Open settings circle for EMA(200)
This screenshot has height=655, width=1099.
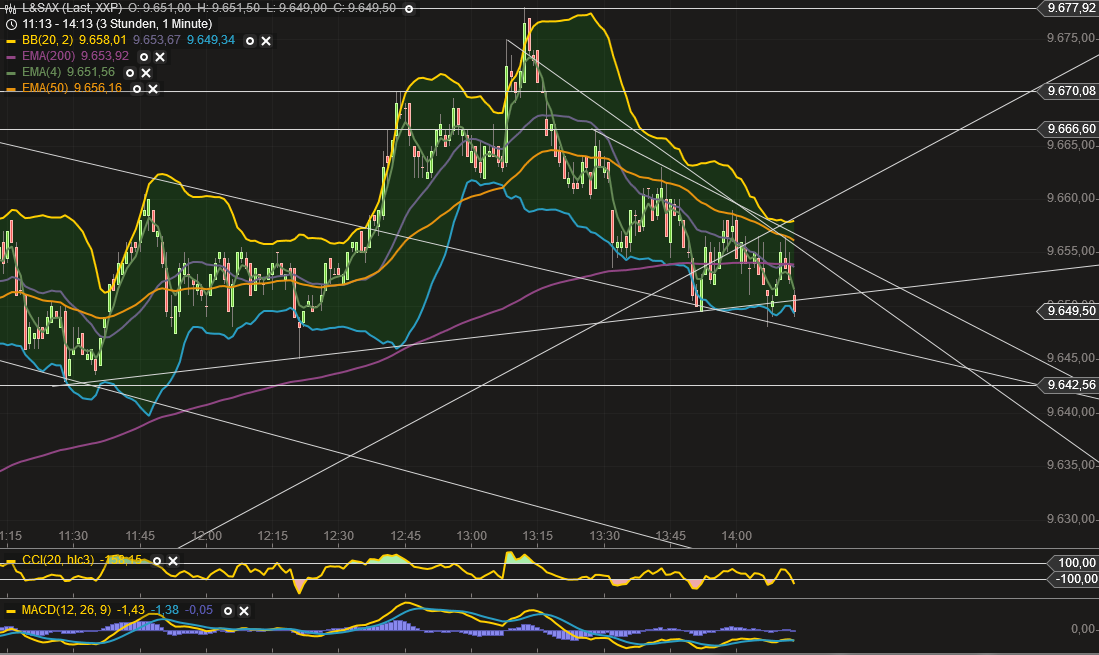coord(143,57)
